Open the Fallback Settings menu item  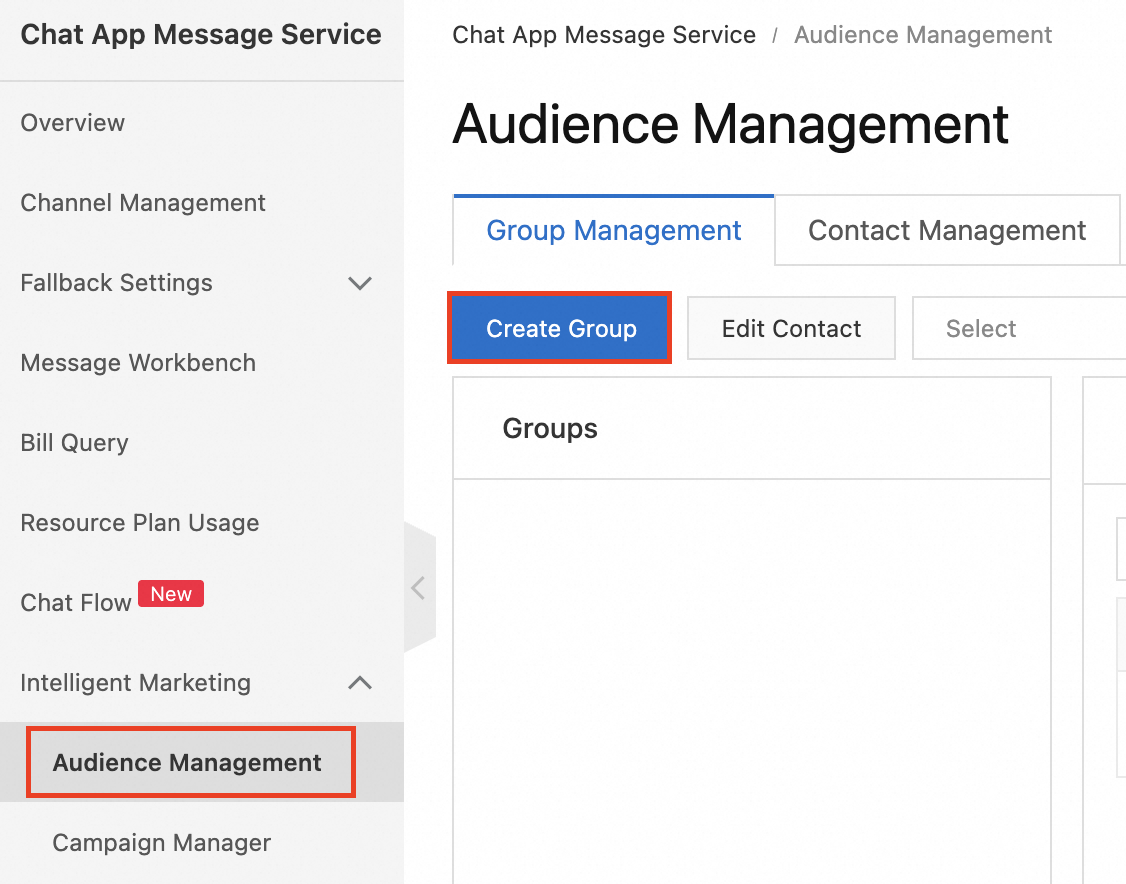click(116, 283)
